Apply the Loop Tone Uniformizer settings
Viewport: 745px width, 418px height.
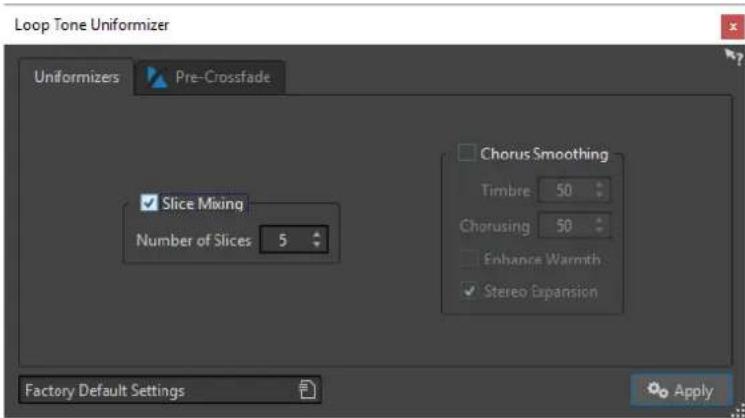(680, 390)
